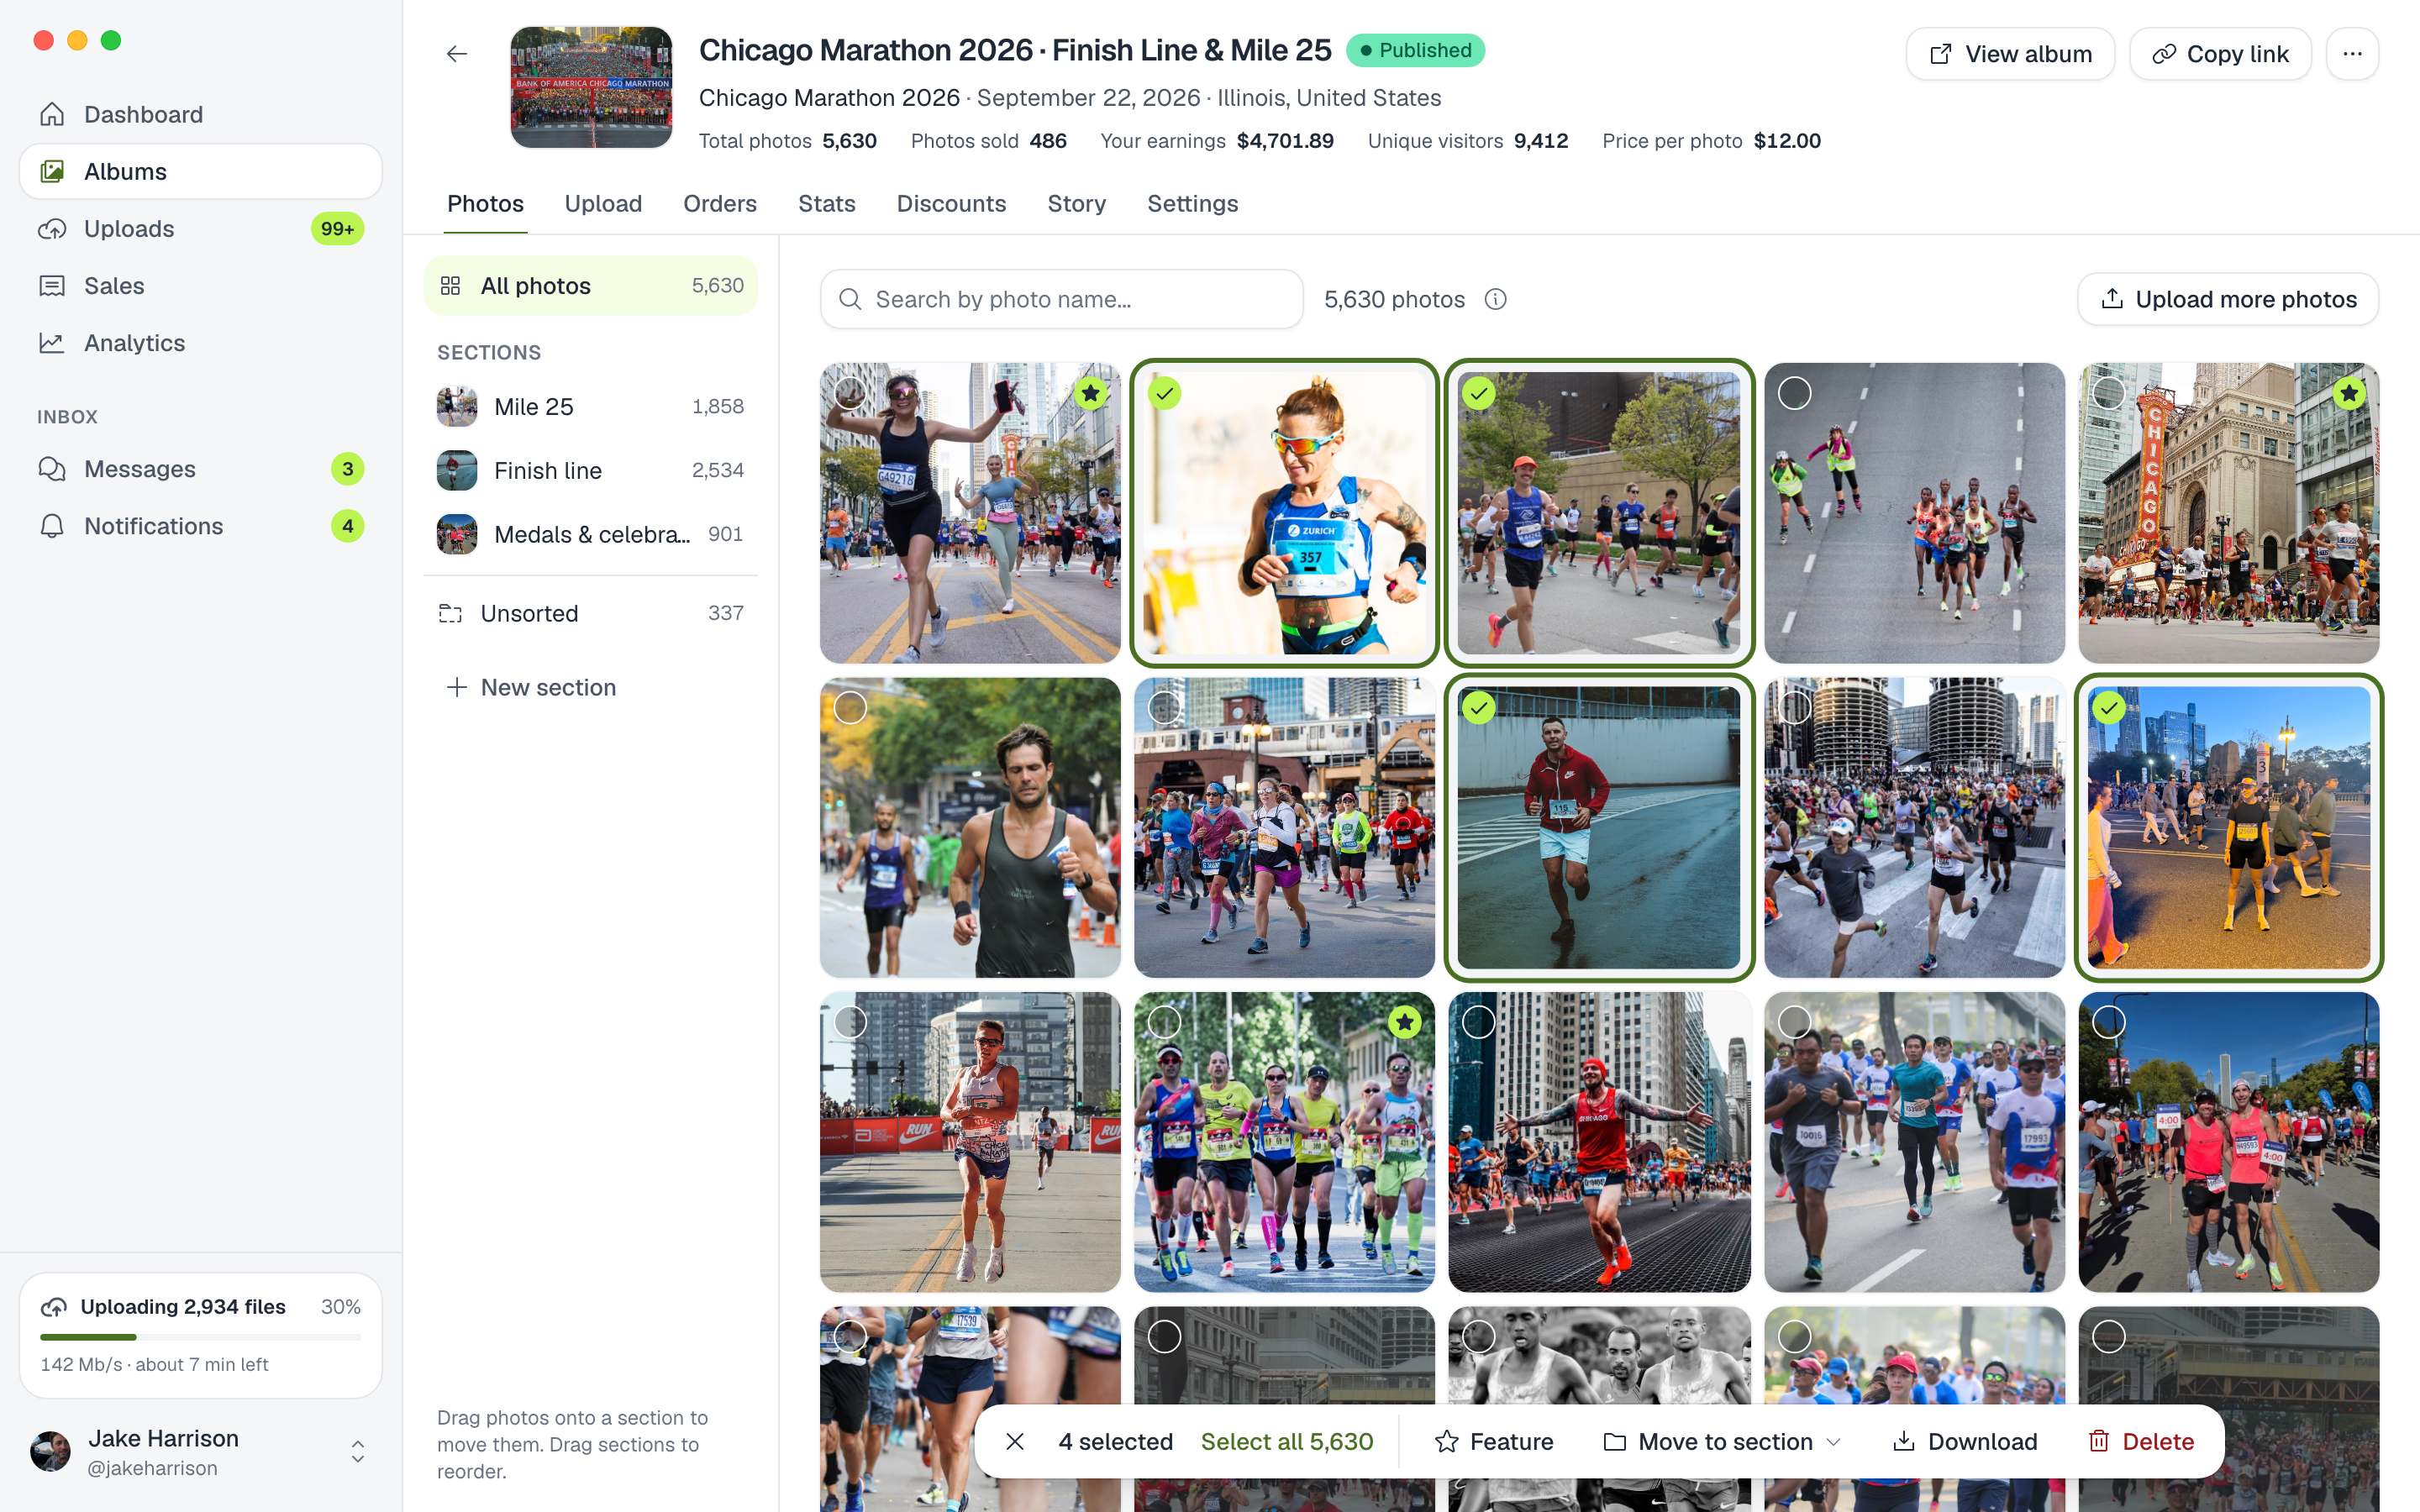2420x1512 pixels.
Task: Click the Delete label in action bar
Action: (x=2158, y=1441)
